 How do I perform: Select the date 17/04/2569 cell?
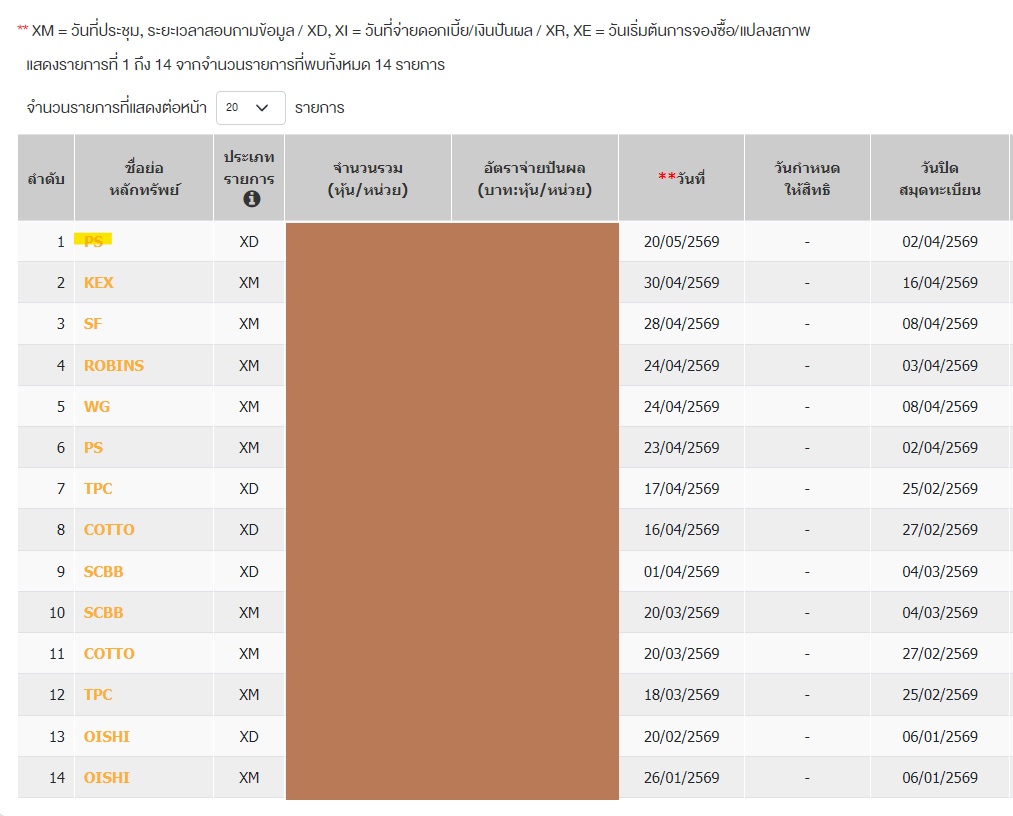coord(682,489)
